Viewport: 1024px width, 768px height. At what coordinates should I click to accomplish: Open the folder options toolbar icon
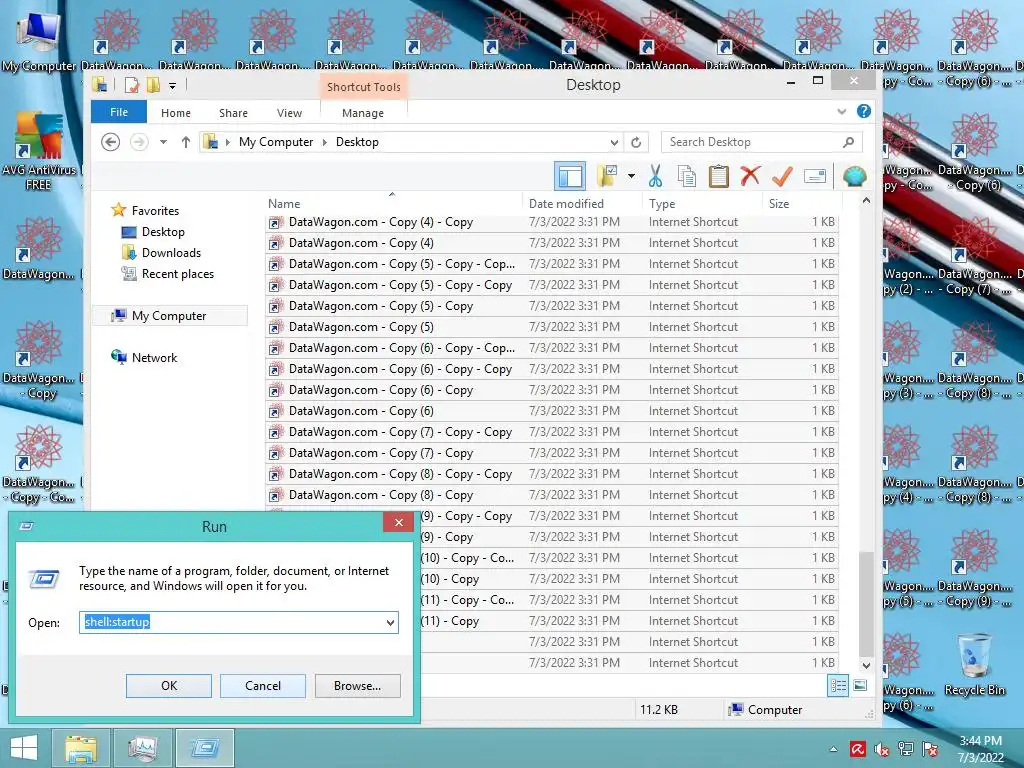[607, 176]
